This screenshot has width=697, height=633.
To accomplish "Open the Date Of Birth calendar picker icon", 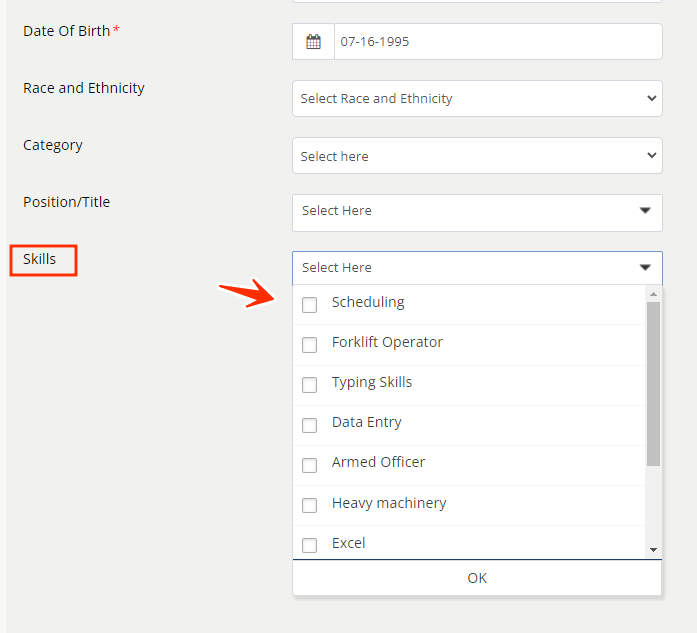I will coord(313,42).
